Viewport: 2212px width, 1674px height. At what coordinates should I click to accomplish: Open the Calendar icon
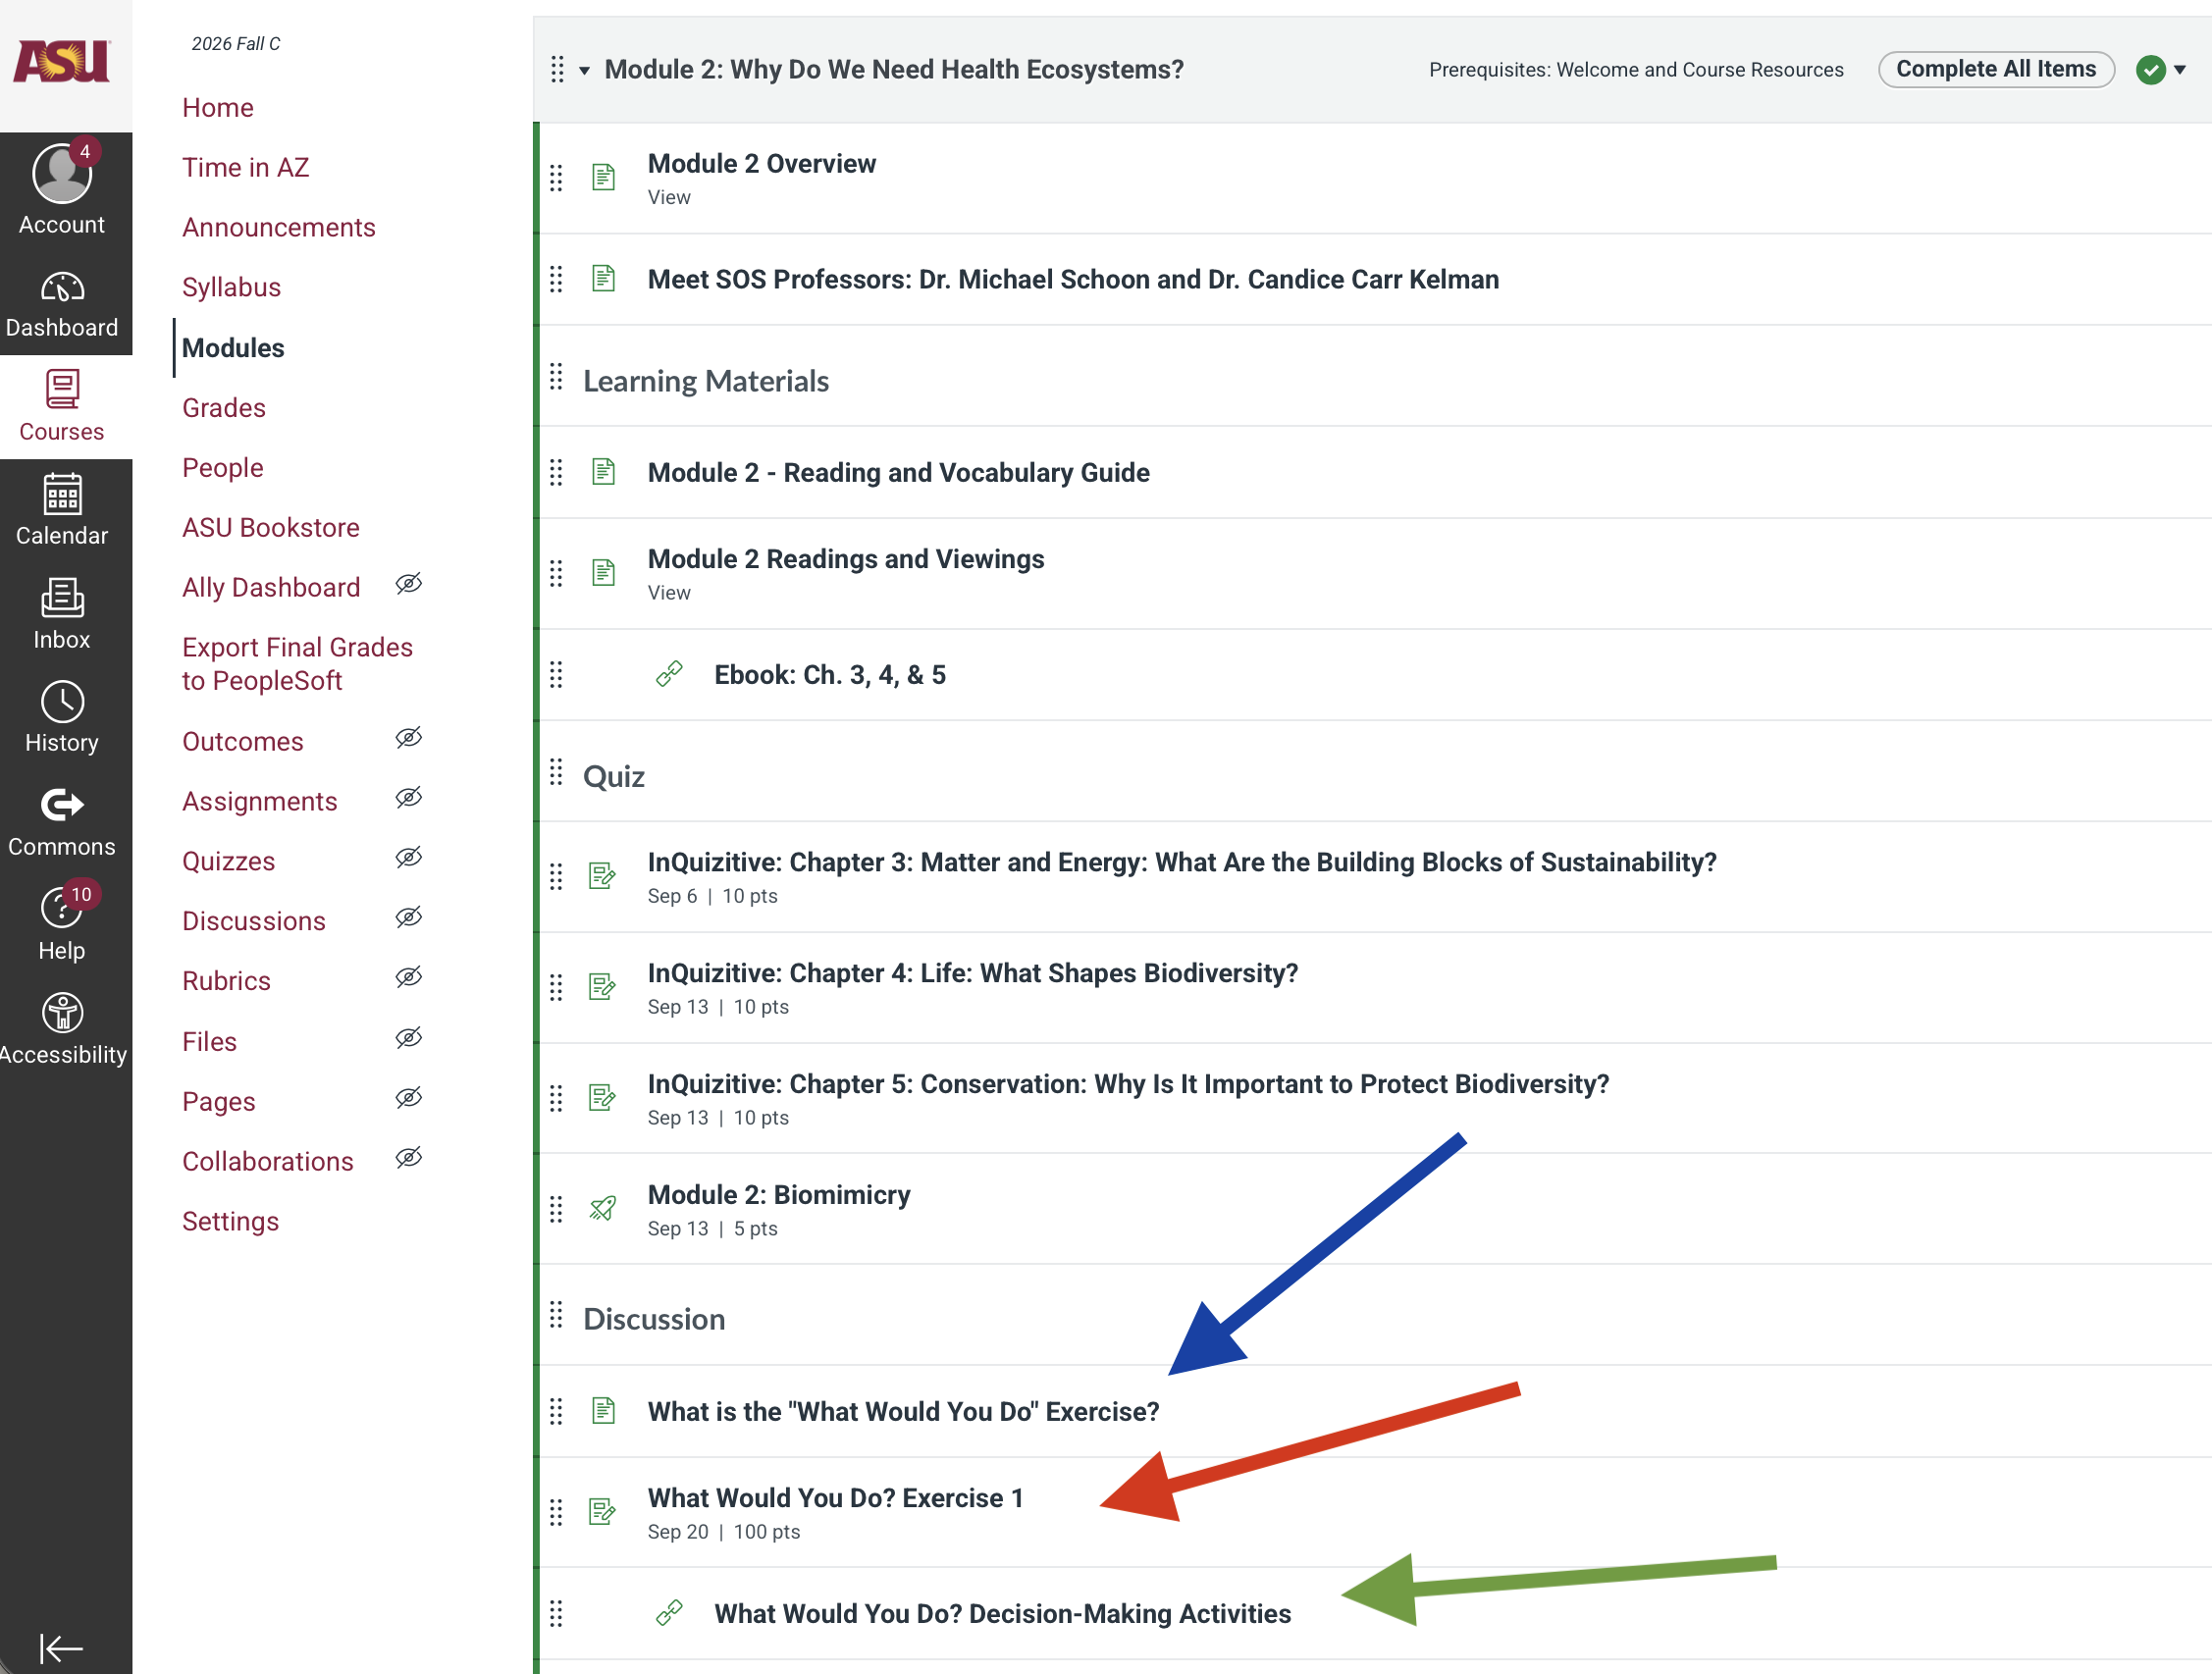62,511
